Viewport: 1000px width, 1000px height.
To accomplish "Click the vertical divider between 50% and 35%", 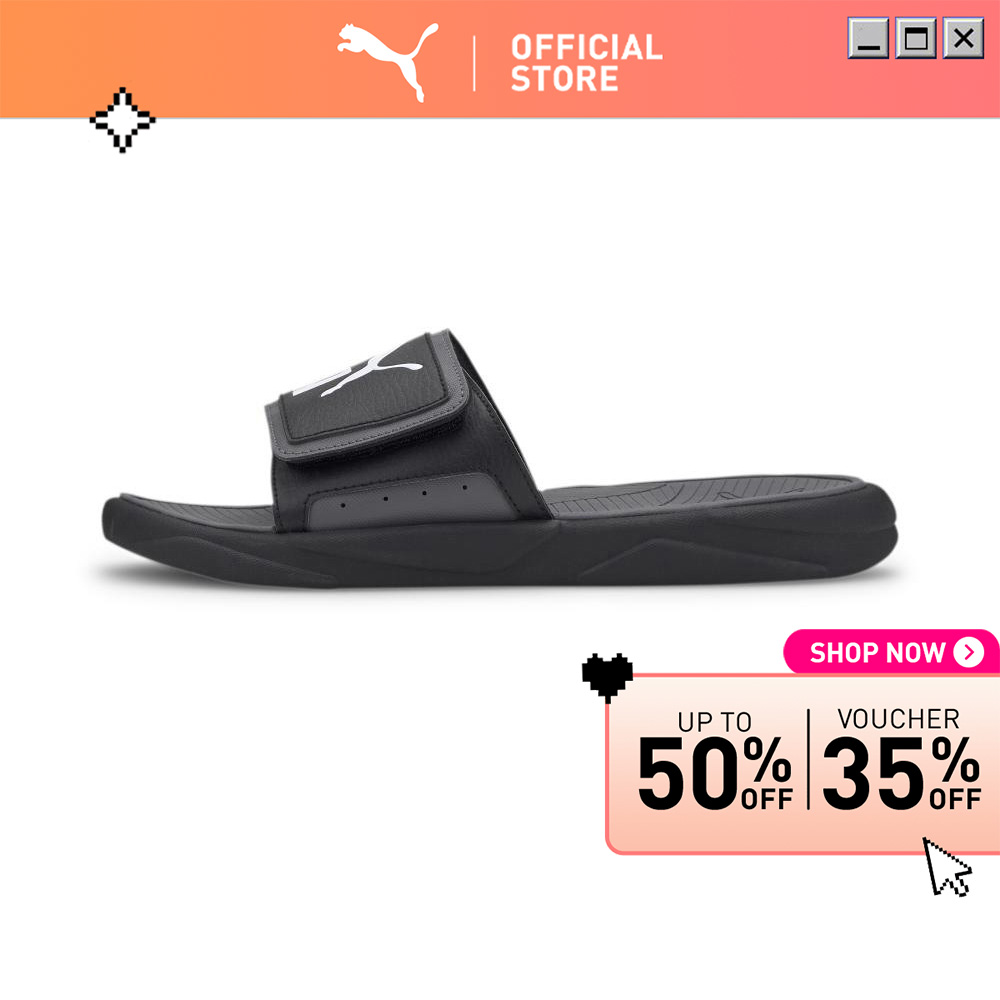I will (x=808, y=759).
